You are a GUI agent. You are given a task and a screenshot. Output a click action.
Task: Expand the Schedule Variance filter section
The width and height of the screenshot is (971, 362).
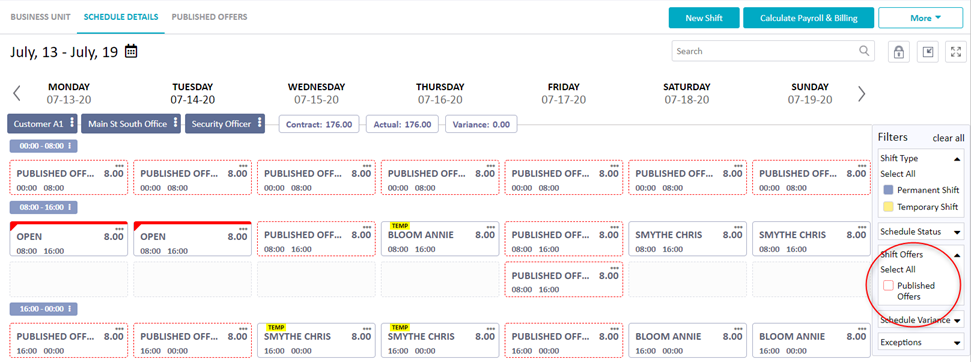click(957, 321)
